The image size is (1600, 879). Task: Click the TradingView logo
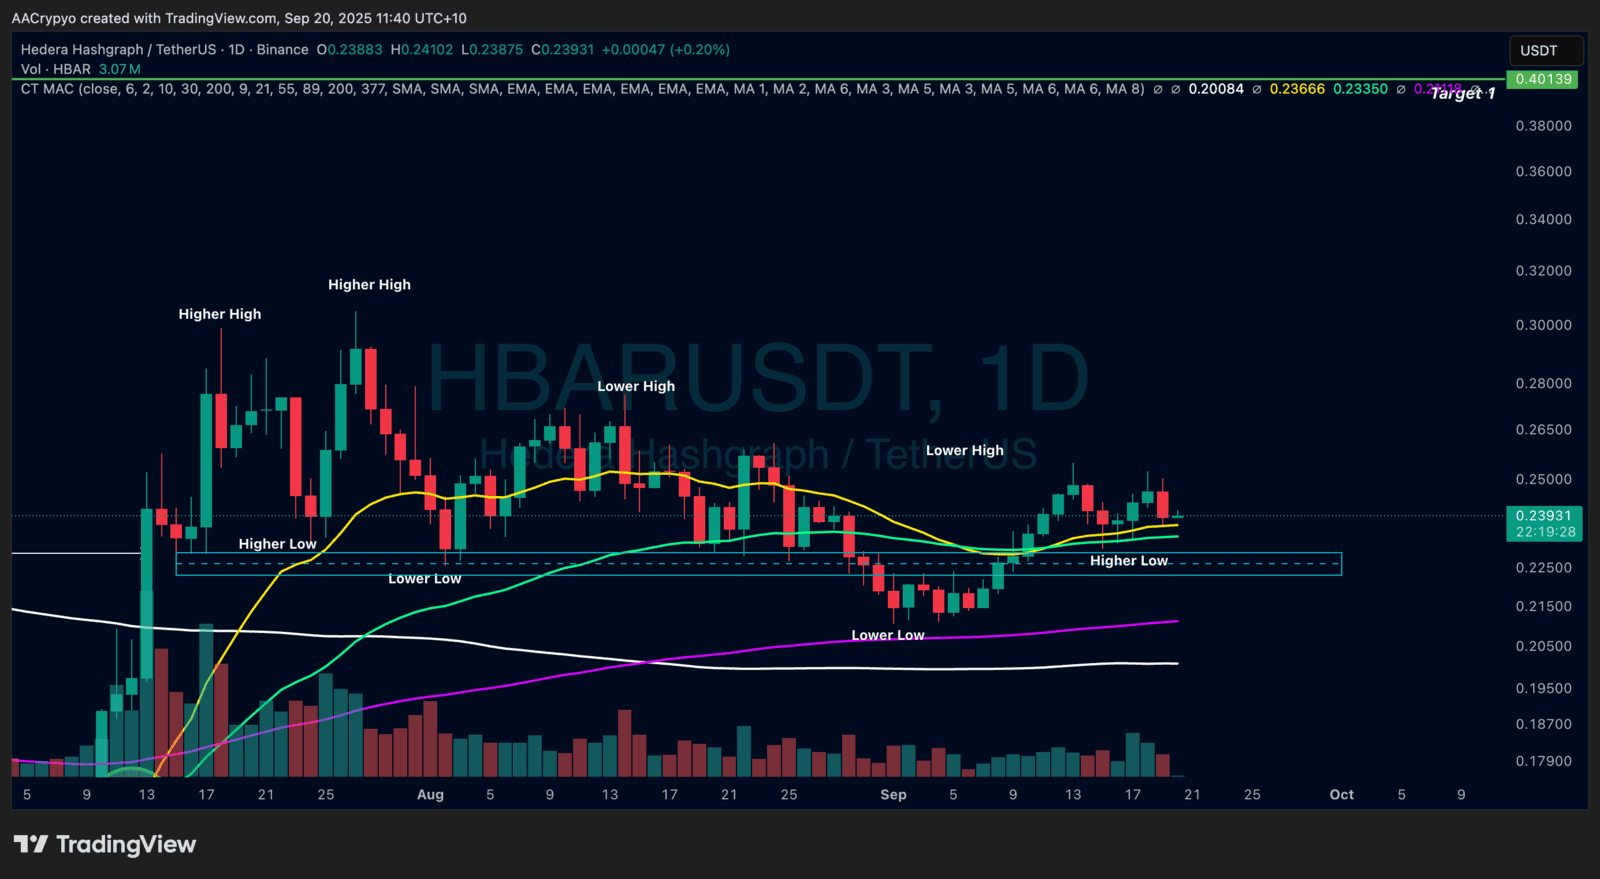point(105,845)
